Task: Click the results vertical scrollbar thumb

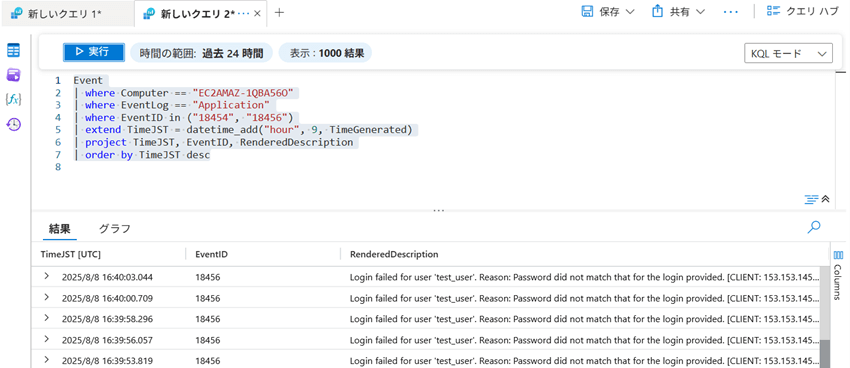Action: (825, 354)
